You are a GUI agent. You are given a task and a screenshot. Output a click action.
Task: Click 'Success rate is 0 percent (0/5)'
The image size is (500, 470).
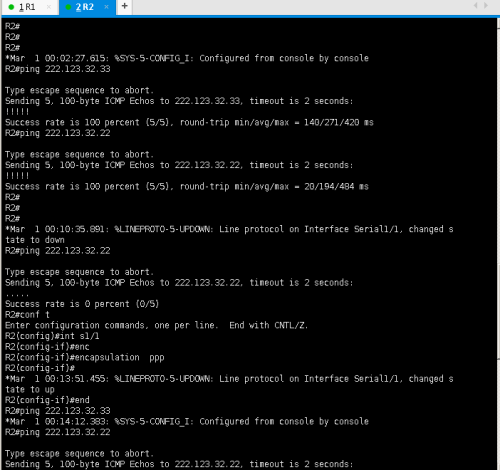[x=82, y=304]
